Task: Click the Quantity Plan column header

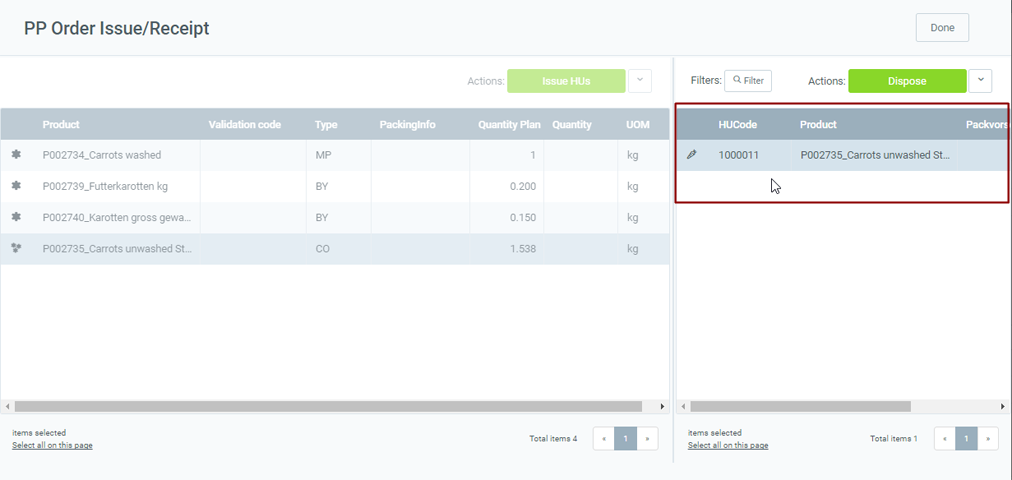Action: tap(509, 125)
